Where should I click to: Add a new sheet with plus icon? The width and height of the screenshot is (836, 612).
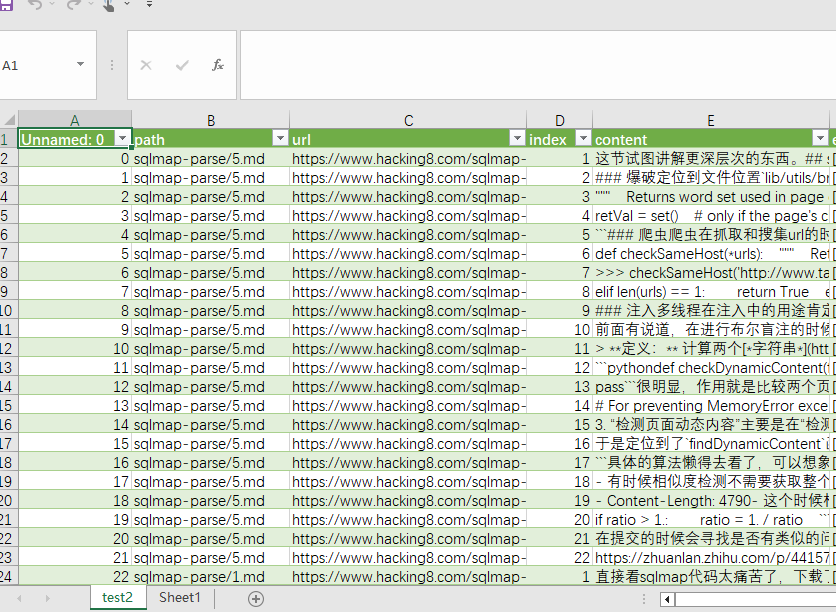point(255,599)
